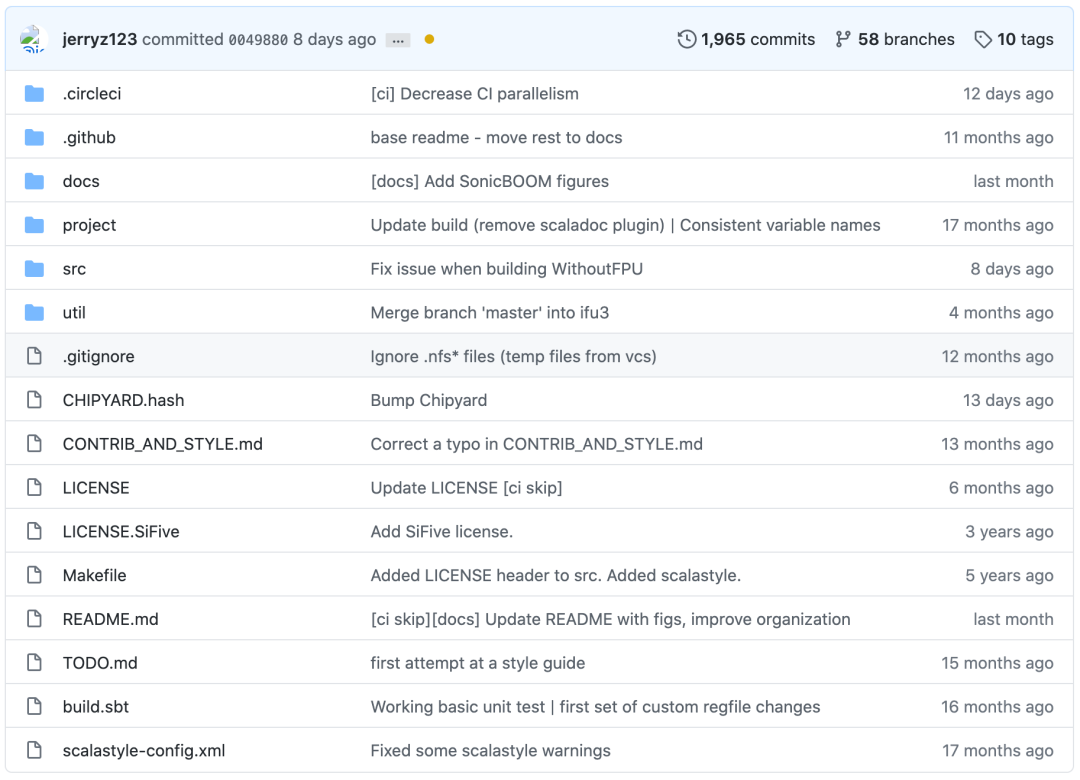Click the README.md file icon
The width and height of the screenshot is (1080, 780).
34,619
